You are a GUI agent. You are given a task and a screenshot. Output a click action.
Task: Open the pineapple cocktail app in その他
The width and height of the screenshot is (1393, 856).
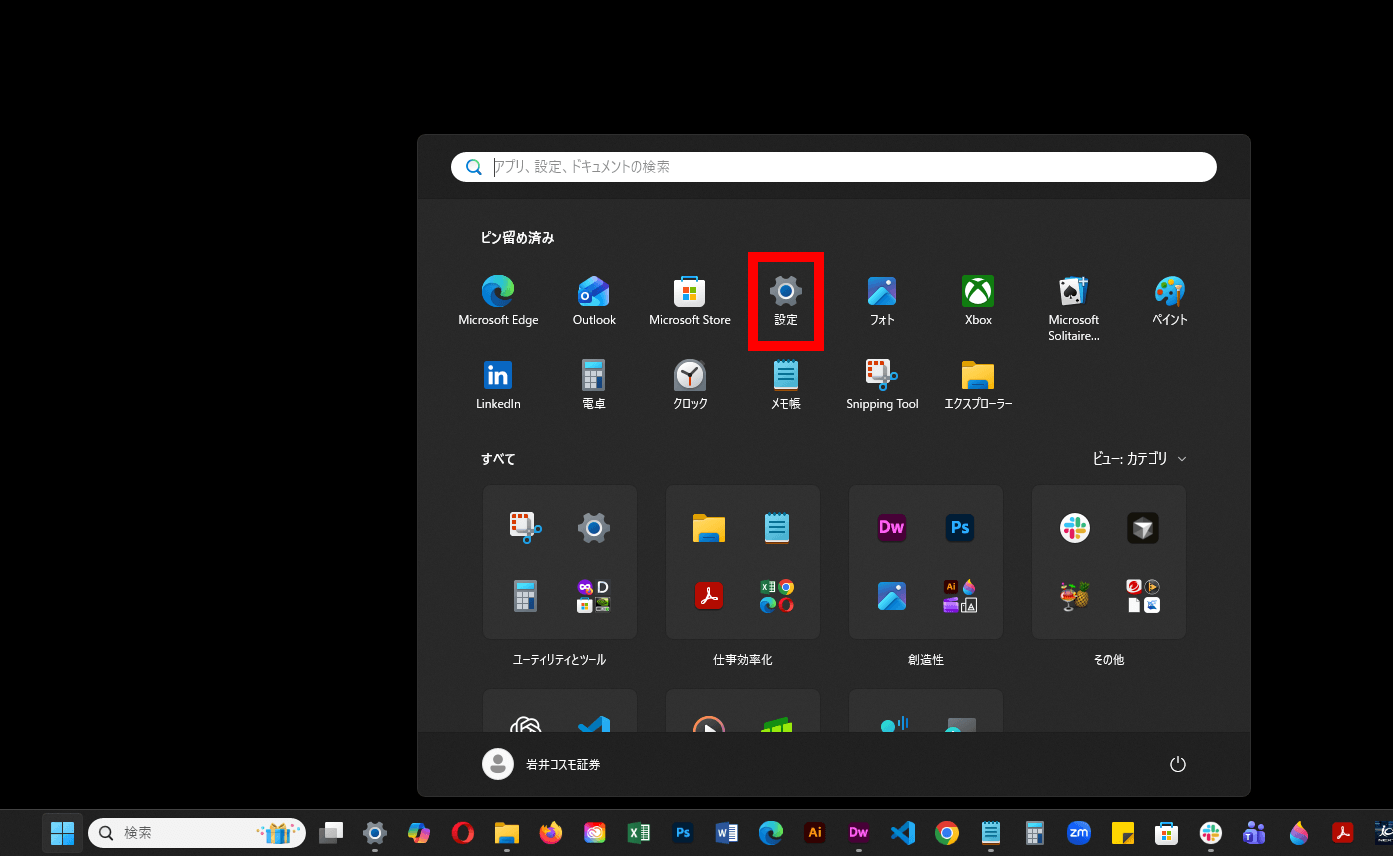[1075, 596]
